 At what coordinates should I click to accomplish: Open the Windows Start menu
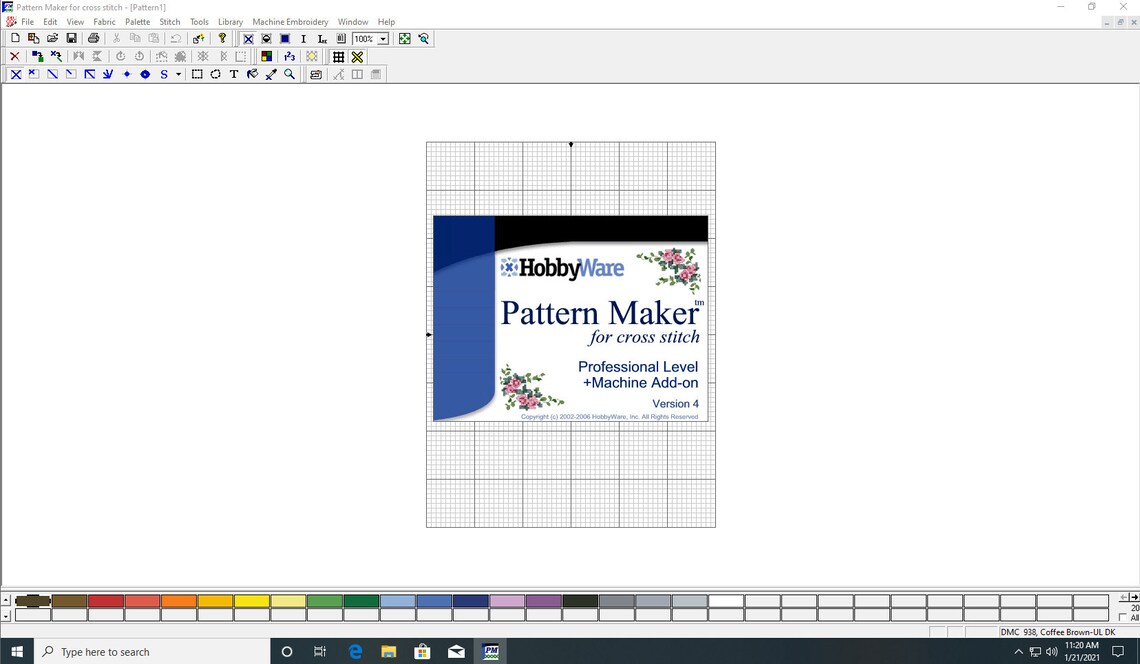click(16, 651)
